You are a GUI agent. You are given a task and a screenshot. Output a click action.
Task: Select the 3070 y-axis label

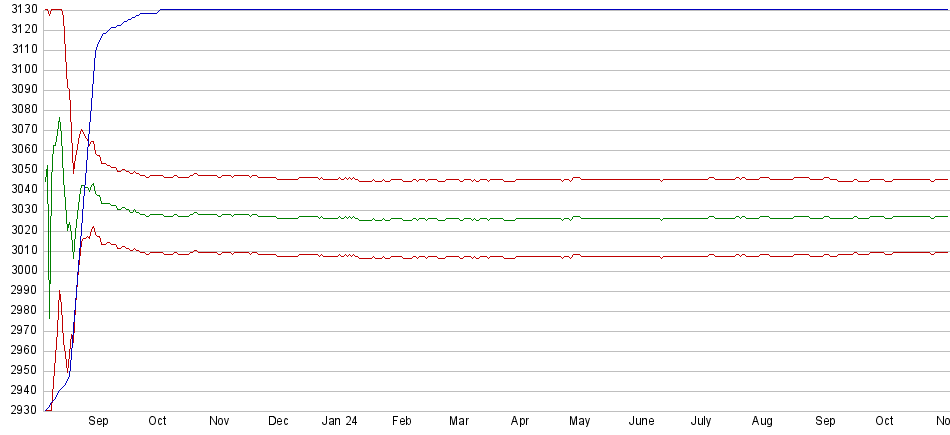21,130
